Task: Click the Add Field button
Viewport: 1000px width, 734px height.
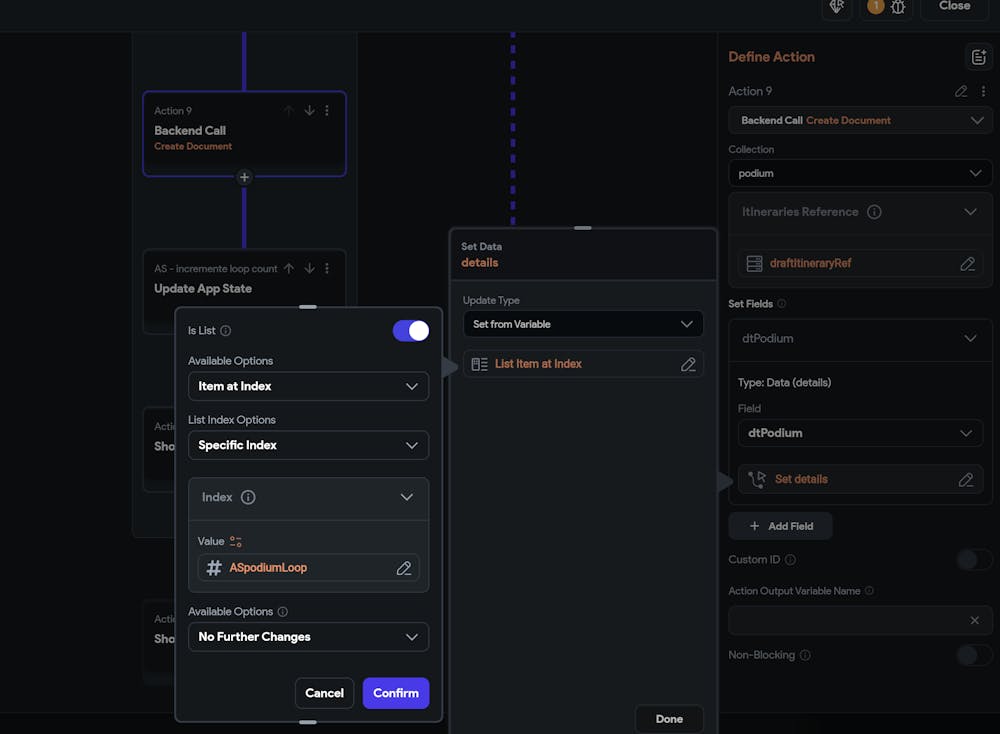Action: coord(781,526)
